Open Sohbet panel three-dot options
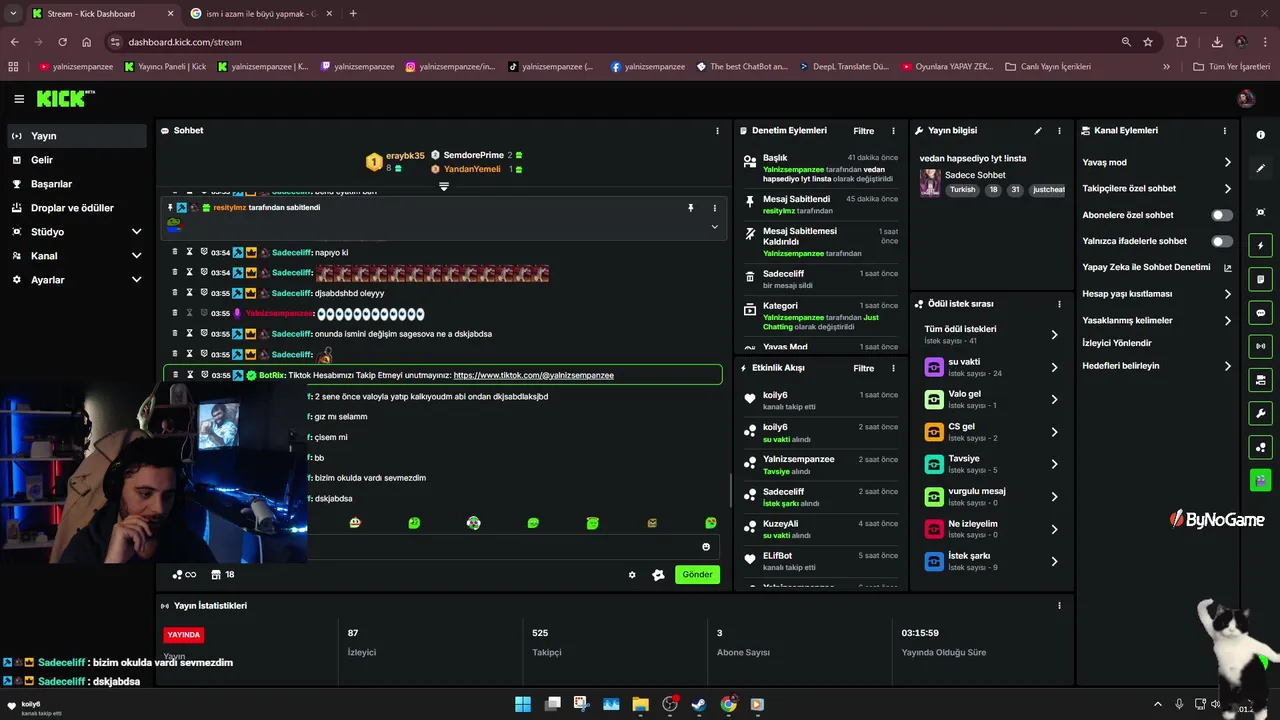Image resolution: width=1280 pixels, height=720 pixels. pyautogui.click(x=717, y=131)
